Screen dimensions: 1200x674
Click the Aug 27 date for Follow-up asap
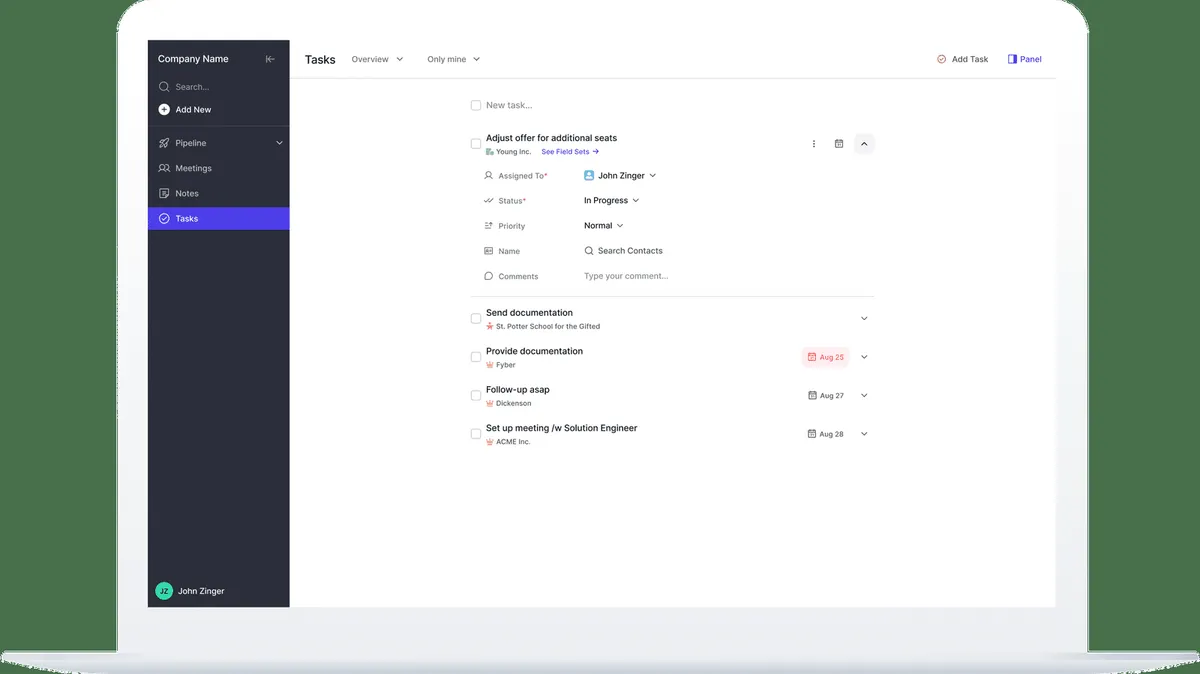tap(825, 395)
